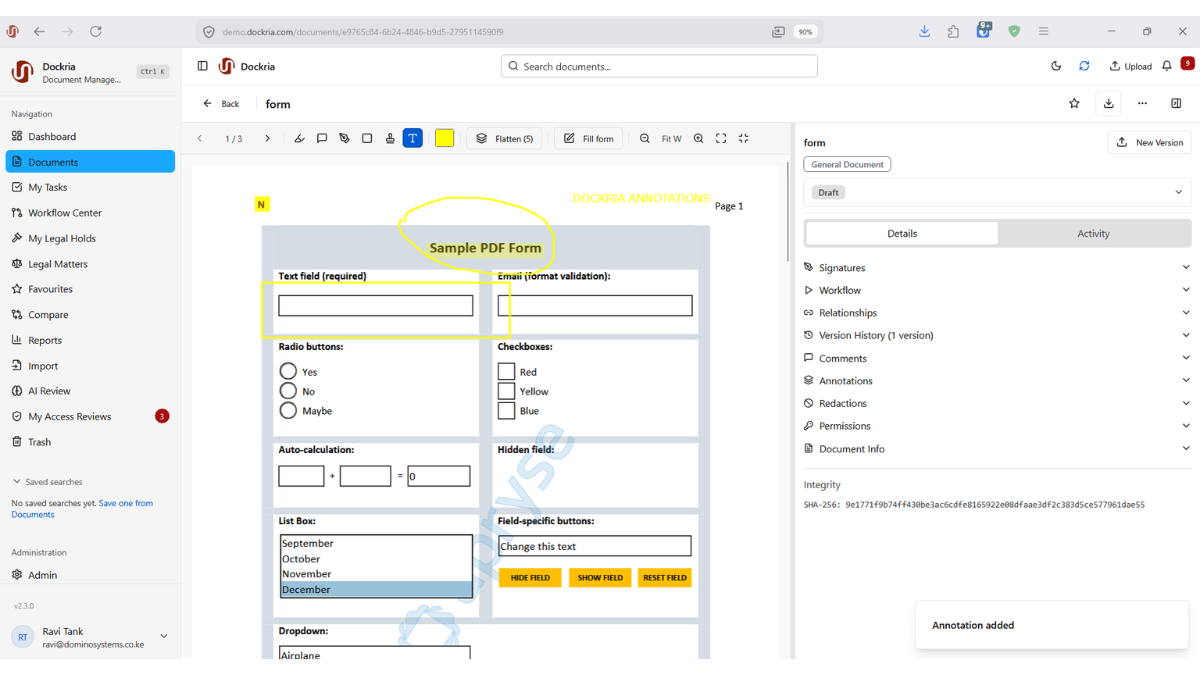Select the No radio button
Image resolution: width=1200 pixels, height=675 pixels.
pyautogui.click(x=288, y=391)
